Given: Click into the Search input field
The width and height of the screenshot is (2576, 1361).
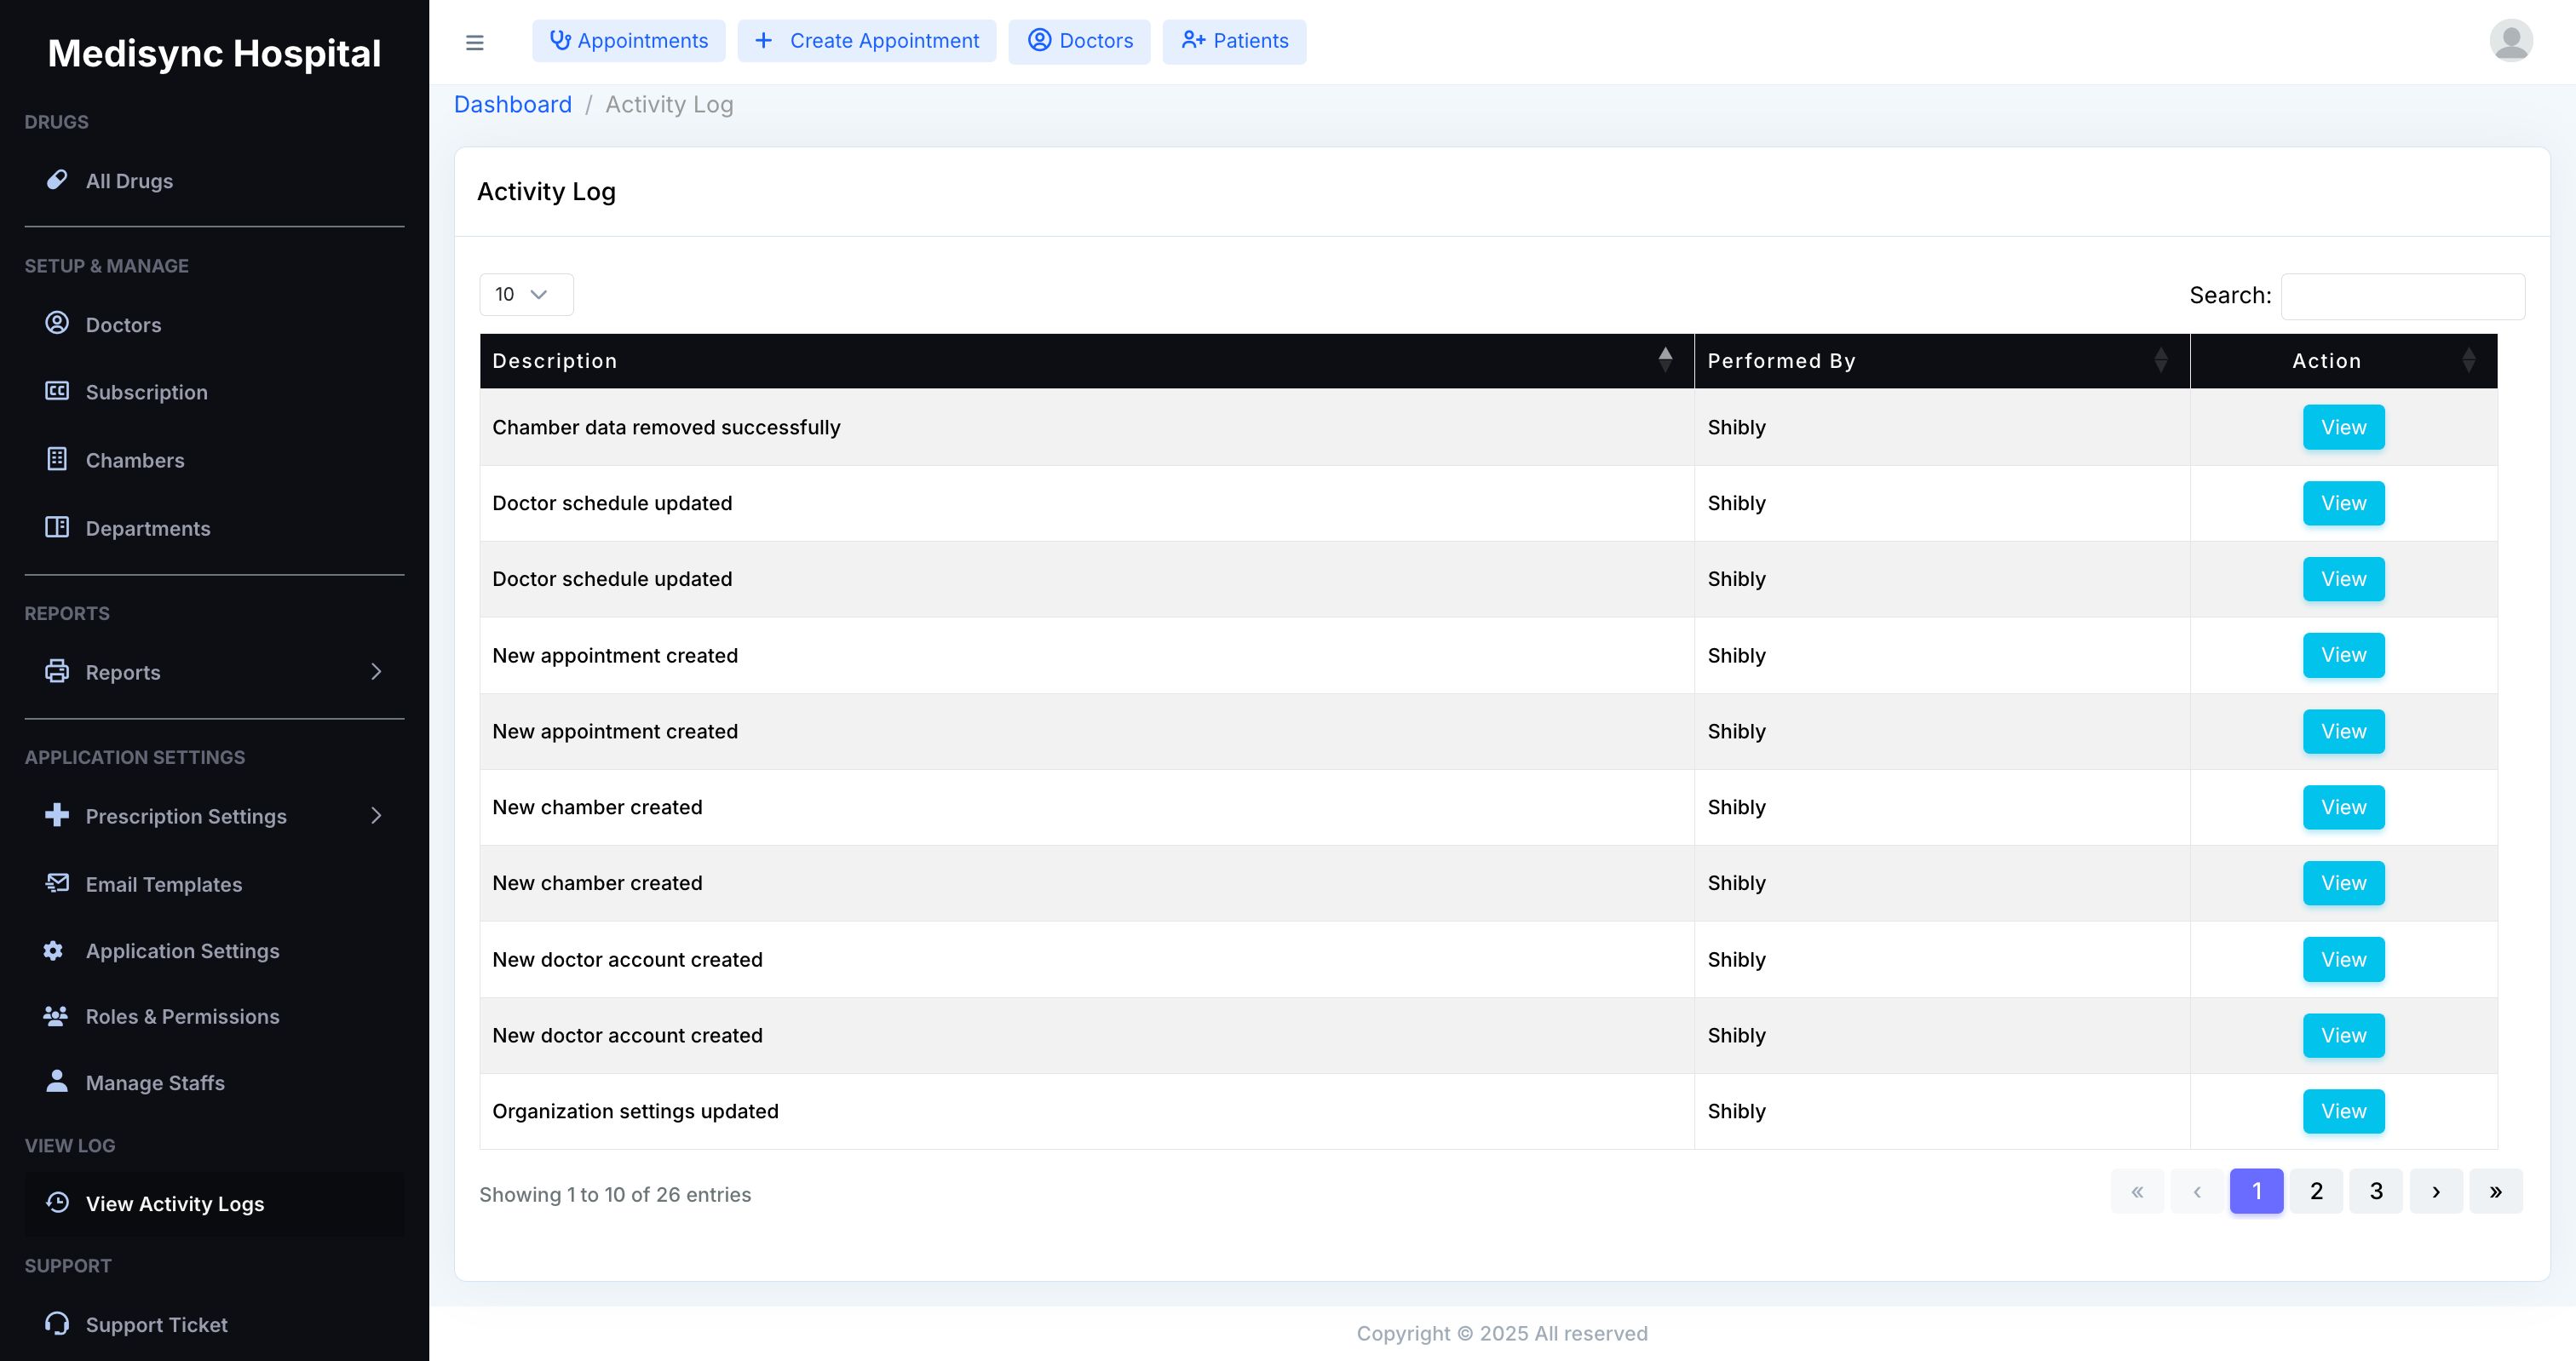Looking at the screenshot, I should [x=2402, y=296].
